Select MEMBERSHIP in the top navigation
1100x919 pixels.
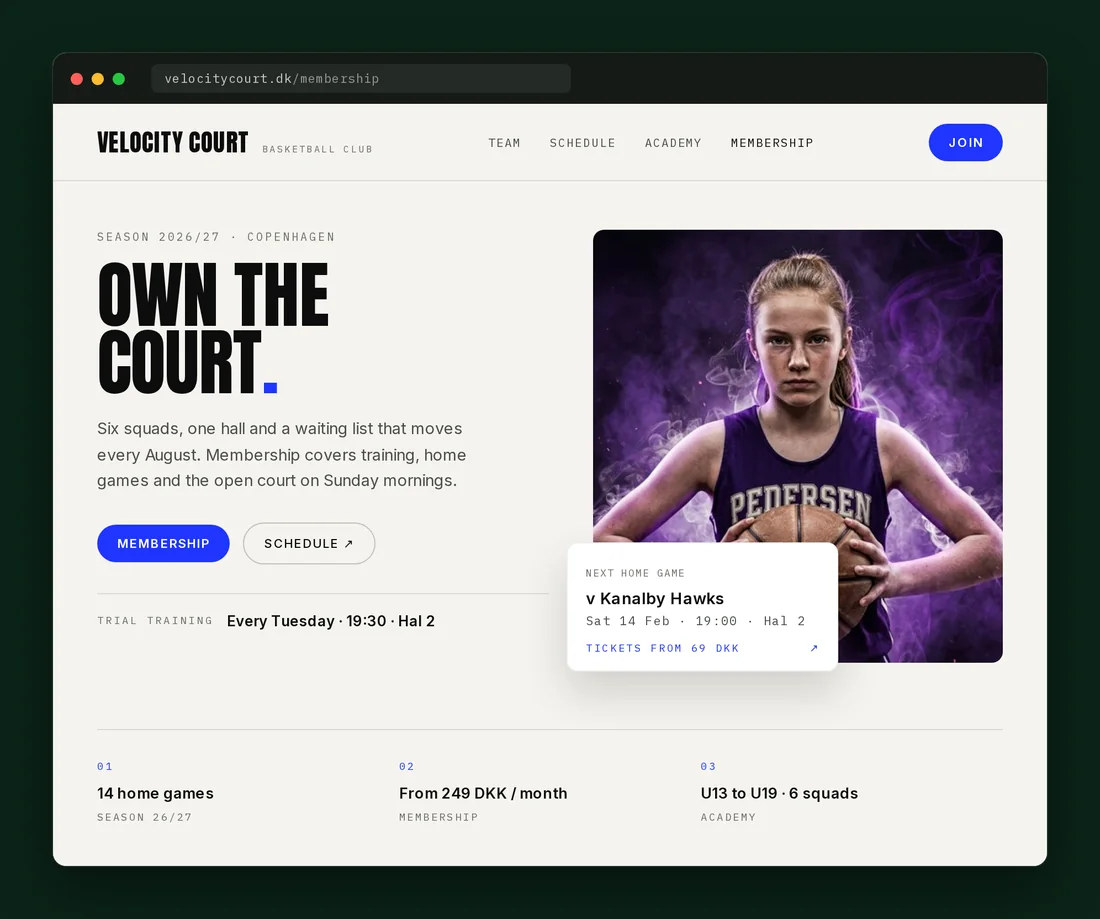(x=772, y=143)
